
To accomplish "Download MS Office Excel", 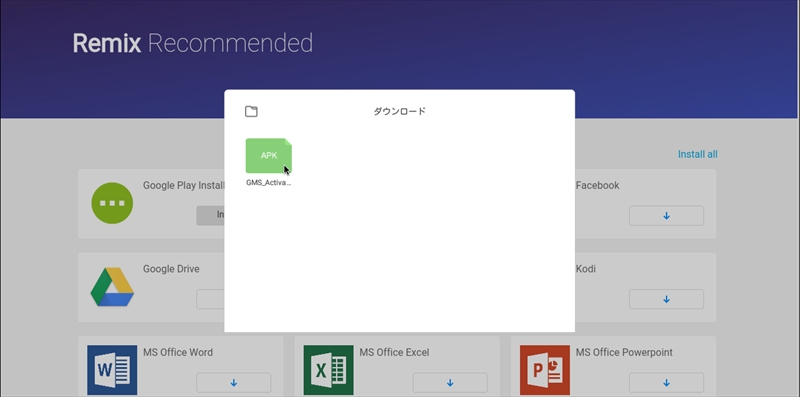I will coord(450,383).
